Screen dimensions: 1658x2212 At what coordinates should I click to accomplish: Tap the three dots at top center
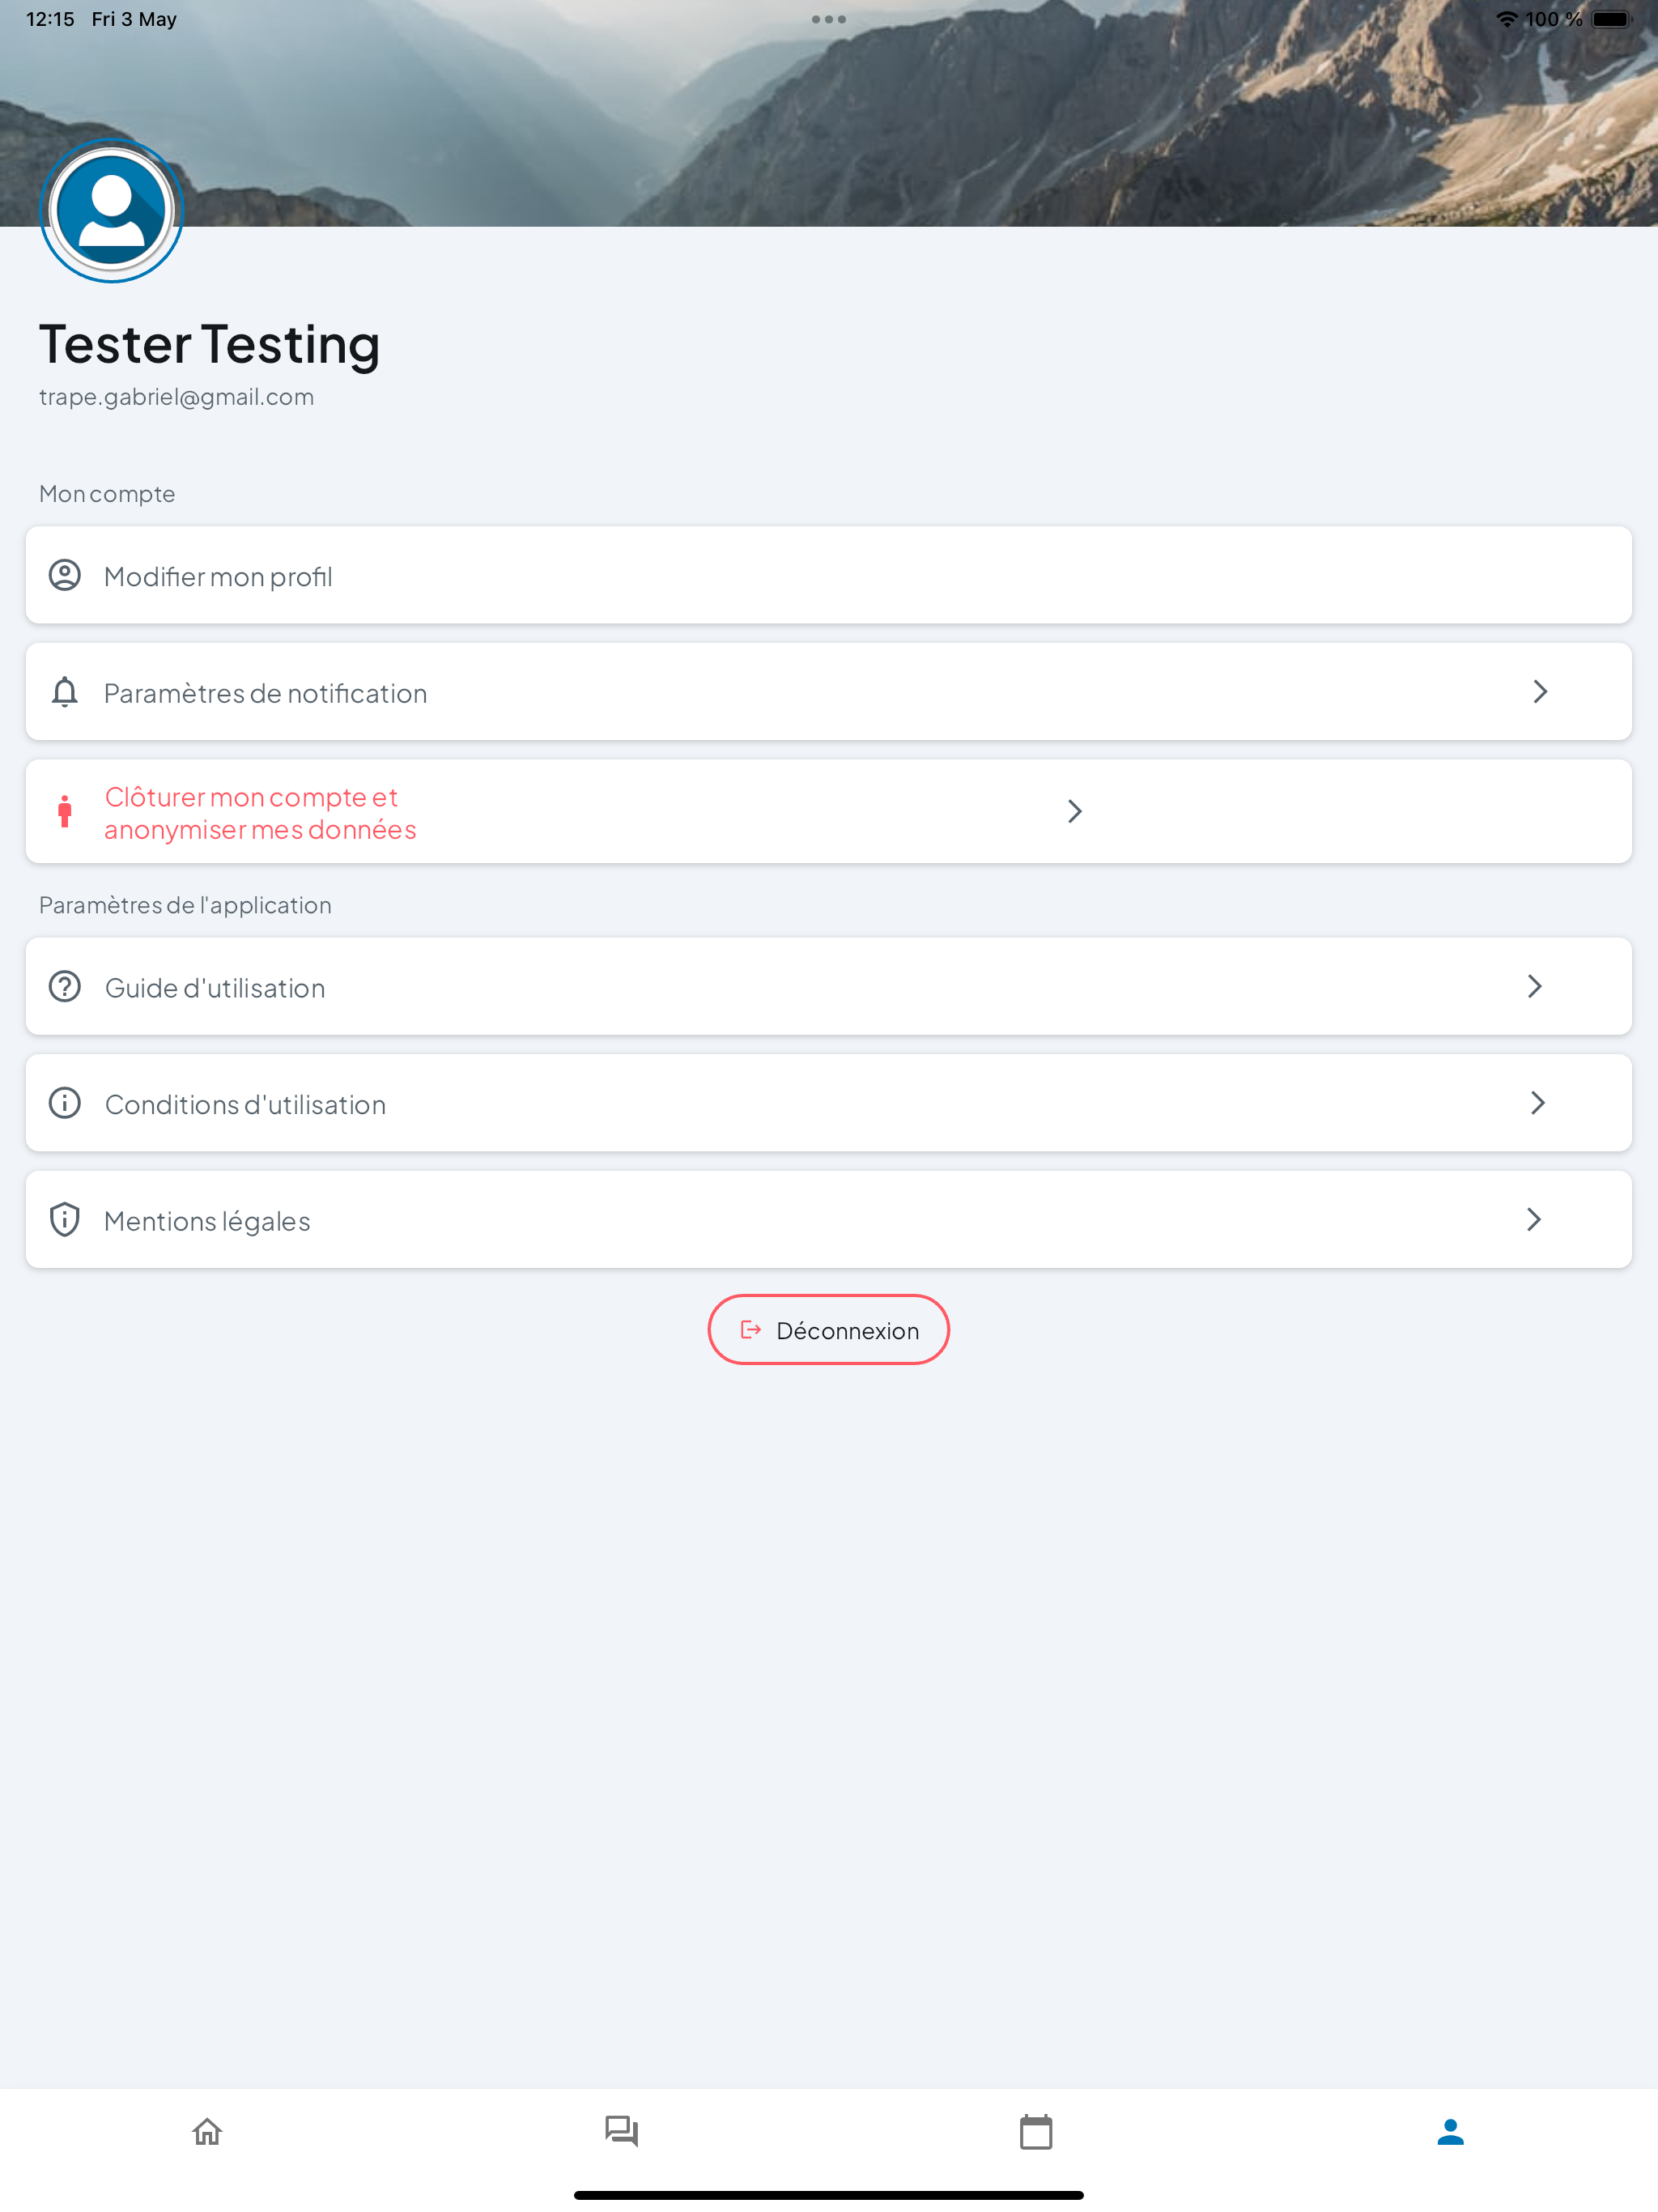click(x=829, y=19)
